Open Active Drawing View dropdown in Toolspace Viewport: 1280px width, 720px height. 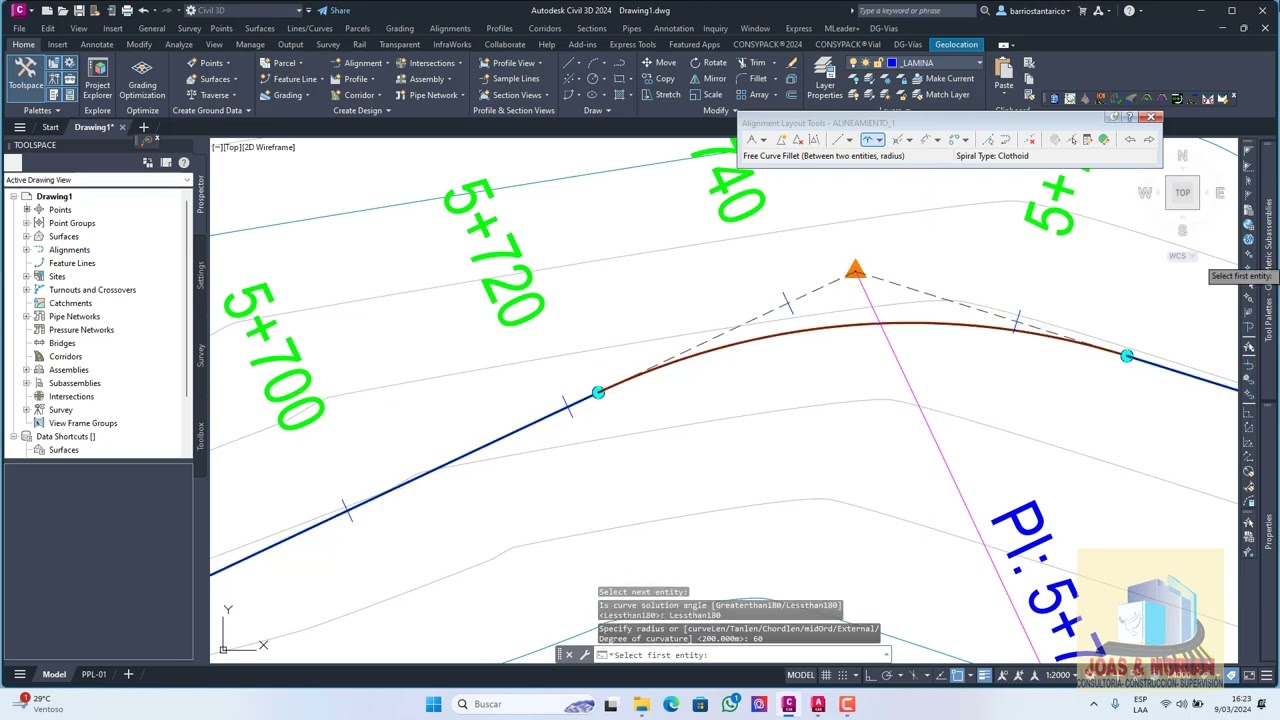point(97,180)
